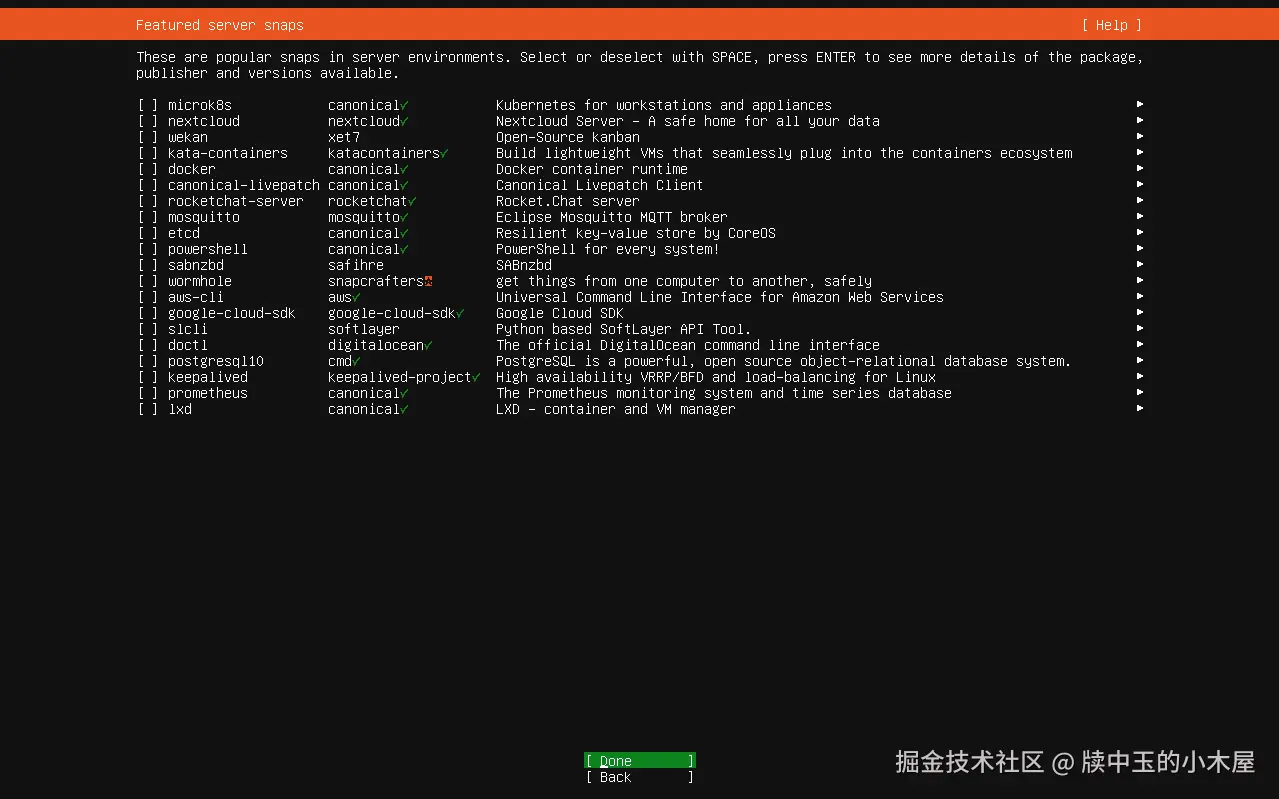
Task: Click verified checkmark in canonical-livepatch row
Action: click(x=404, y=185)
